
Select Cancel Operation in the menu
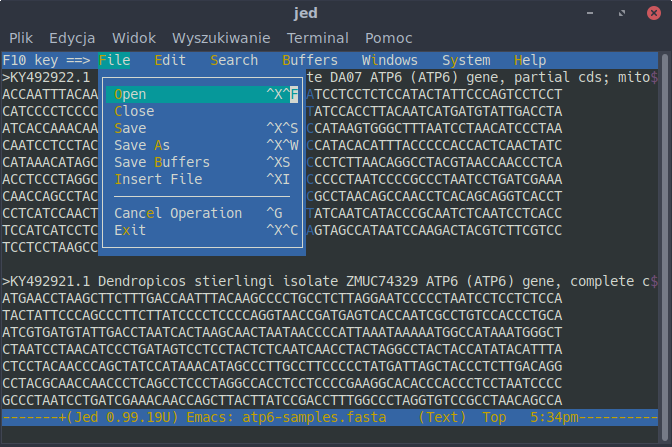pos(177,213)
